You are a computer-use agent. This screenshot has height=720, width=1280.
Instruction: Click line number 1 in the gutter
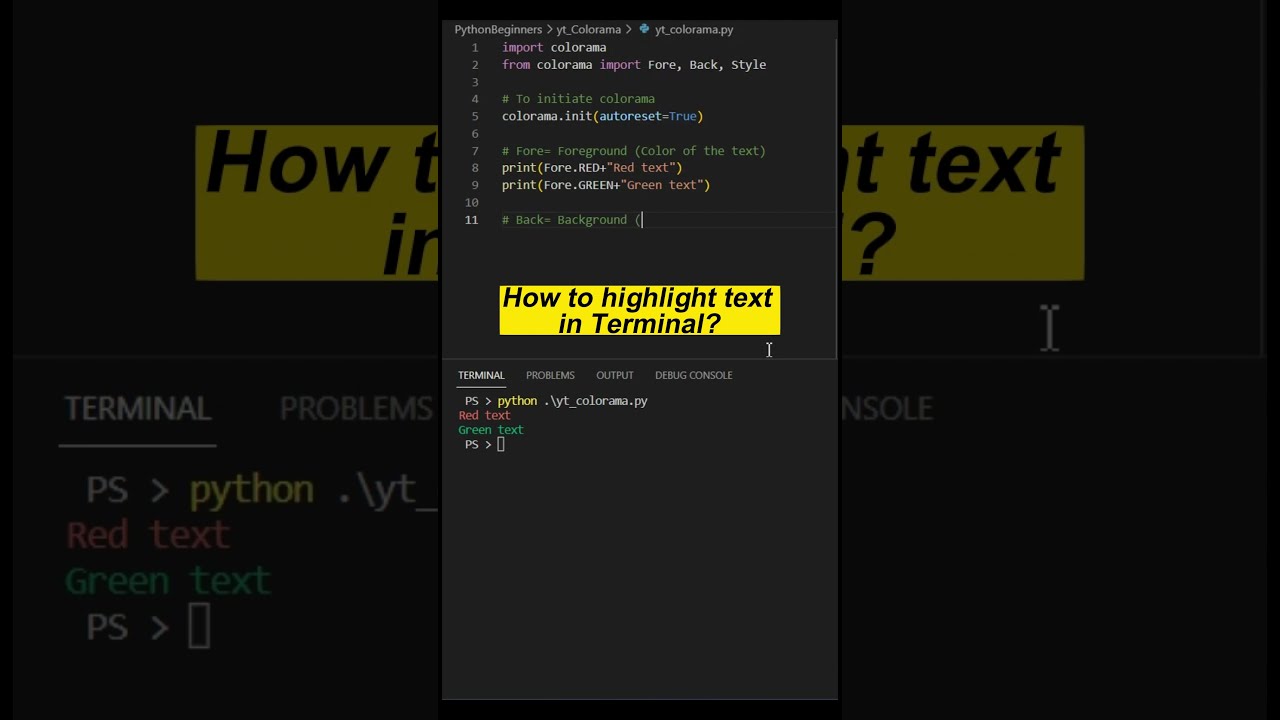point(475,48)
